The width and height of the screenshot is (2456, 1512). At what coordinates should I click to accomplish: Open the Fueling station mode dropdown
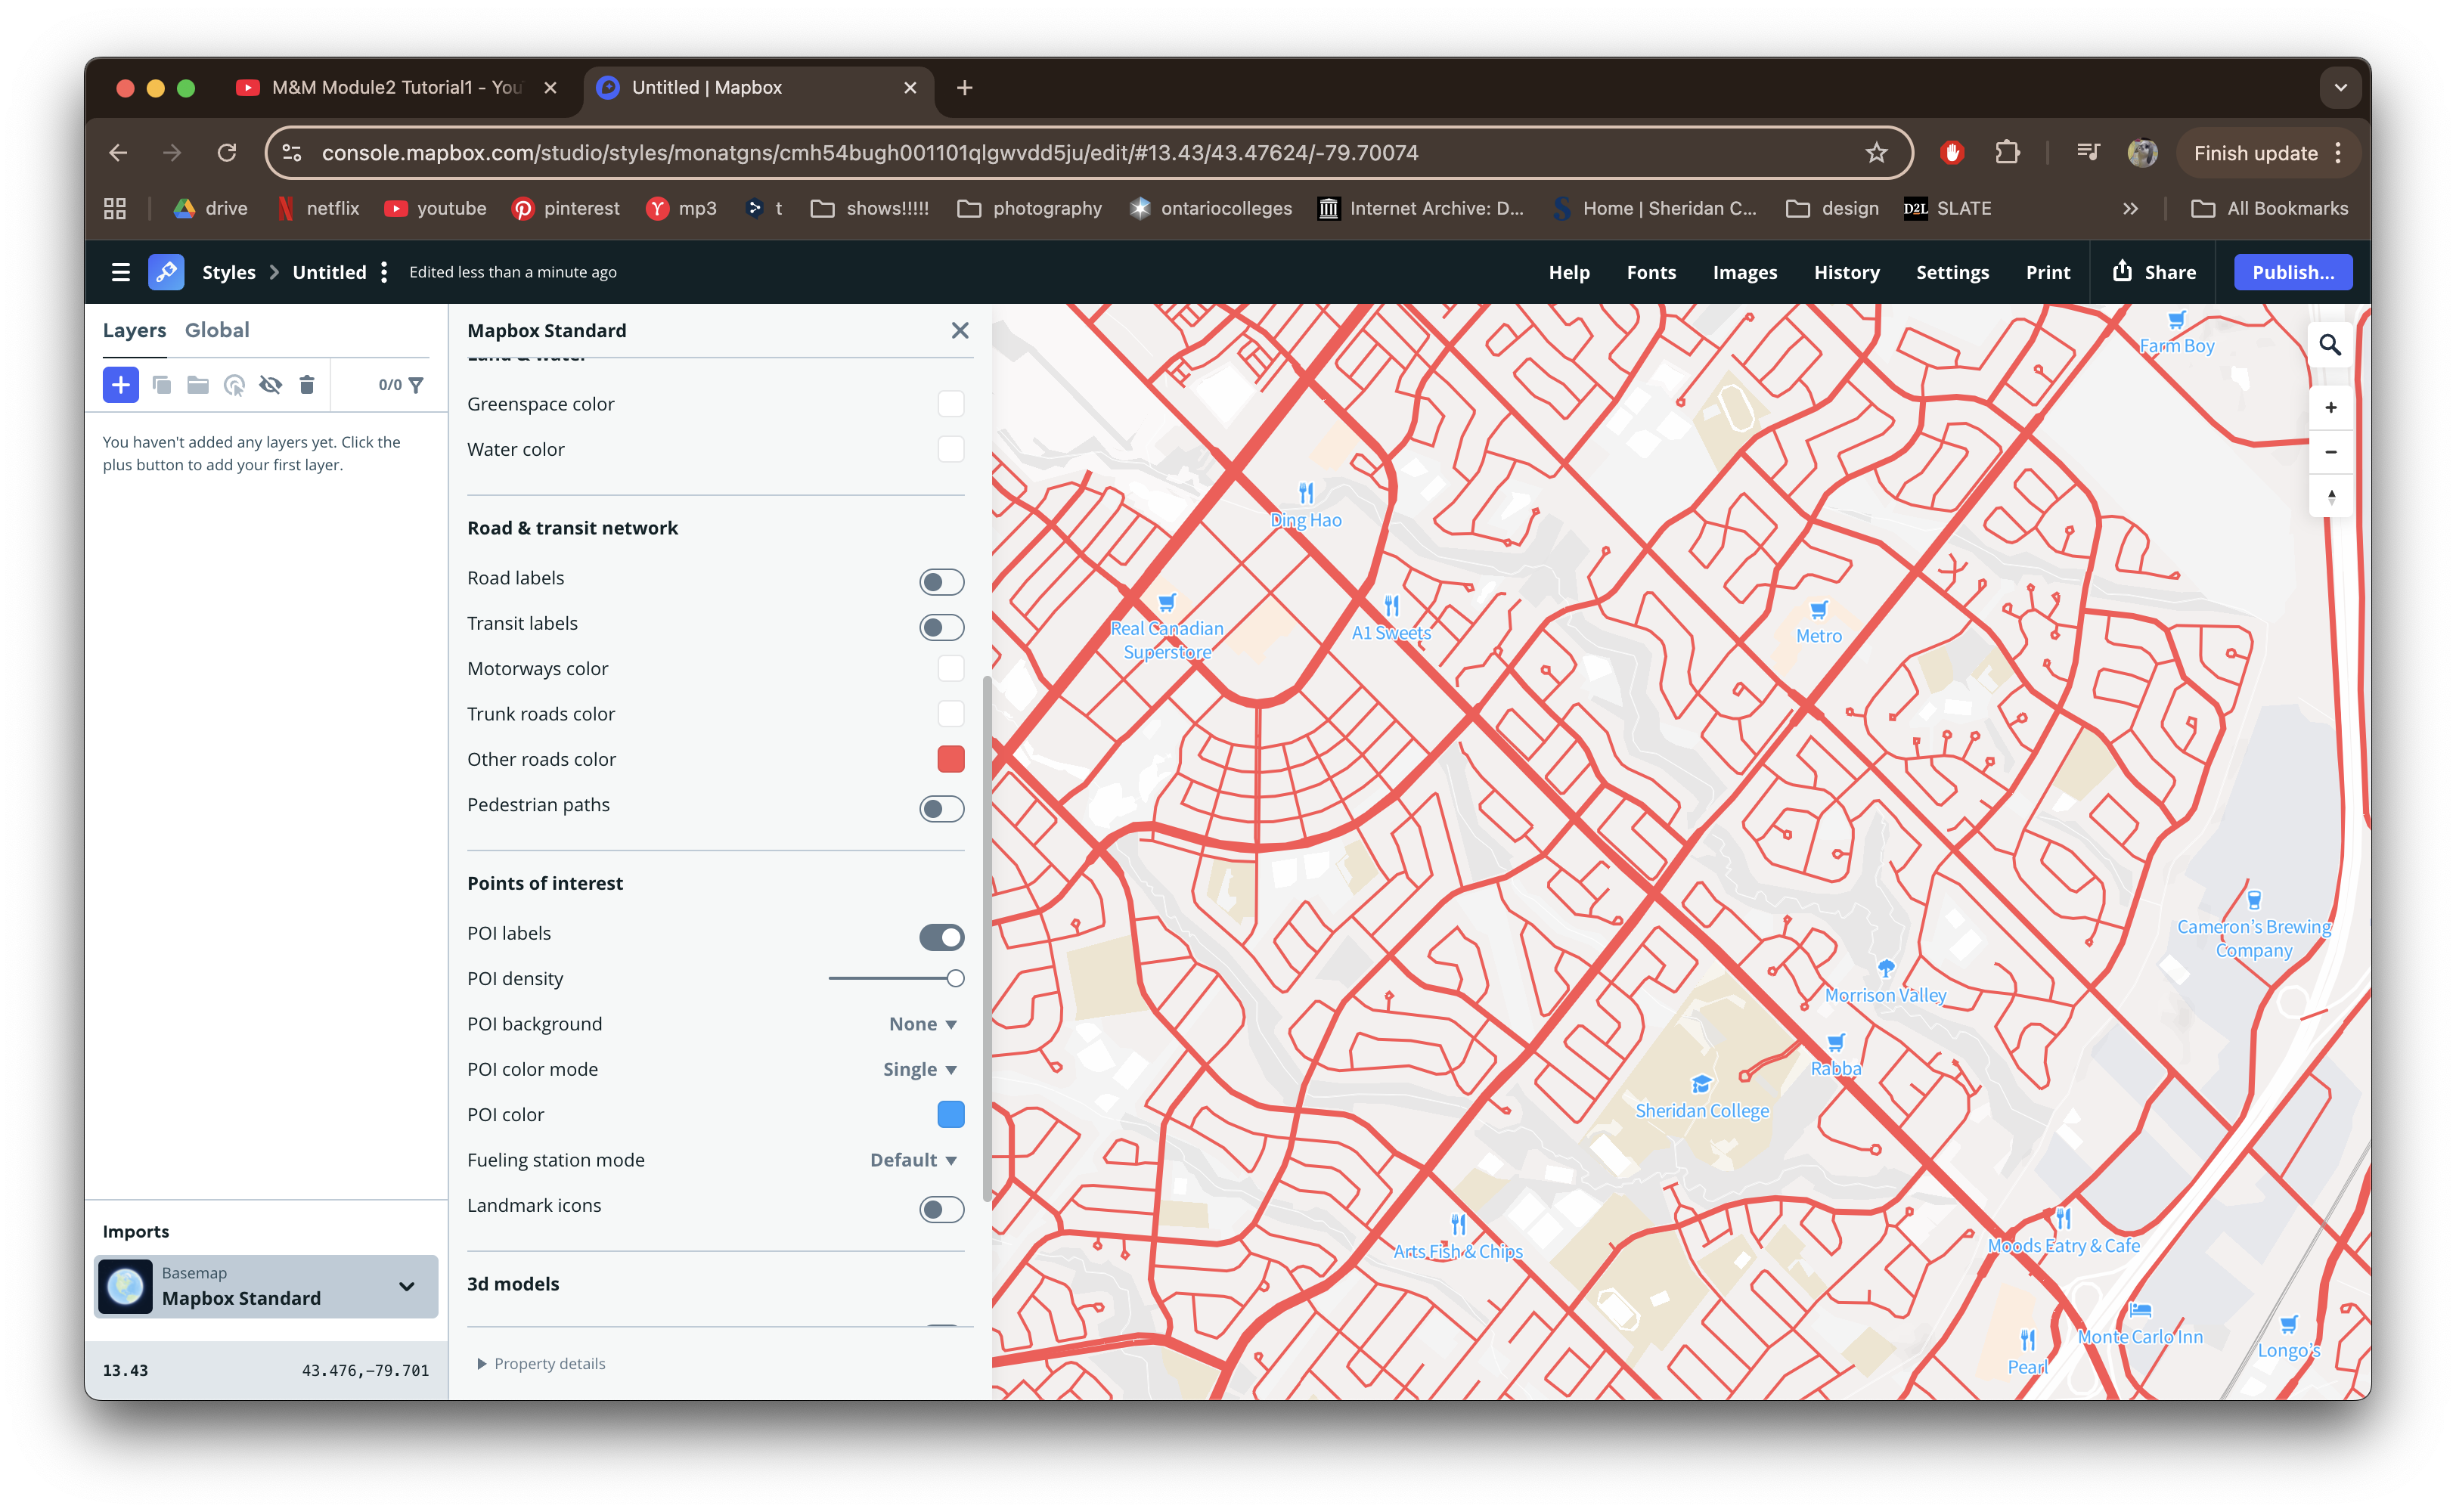coord(913,1160)
